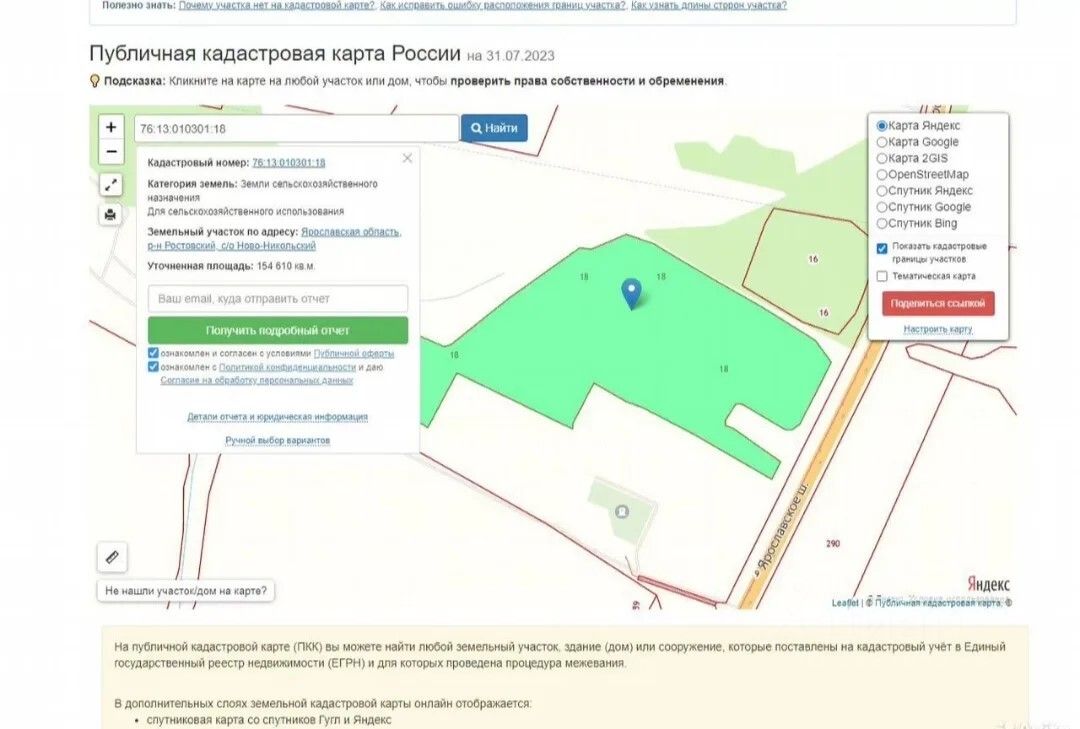Click the Яндекс logo on the map
1080x729 pixels.
988,584
